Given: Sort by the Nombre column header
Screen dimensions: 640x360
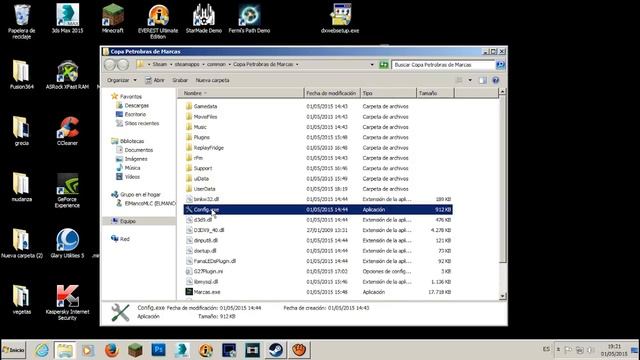Looking at the screenshot, I should [x=241, y=93].
